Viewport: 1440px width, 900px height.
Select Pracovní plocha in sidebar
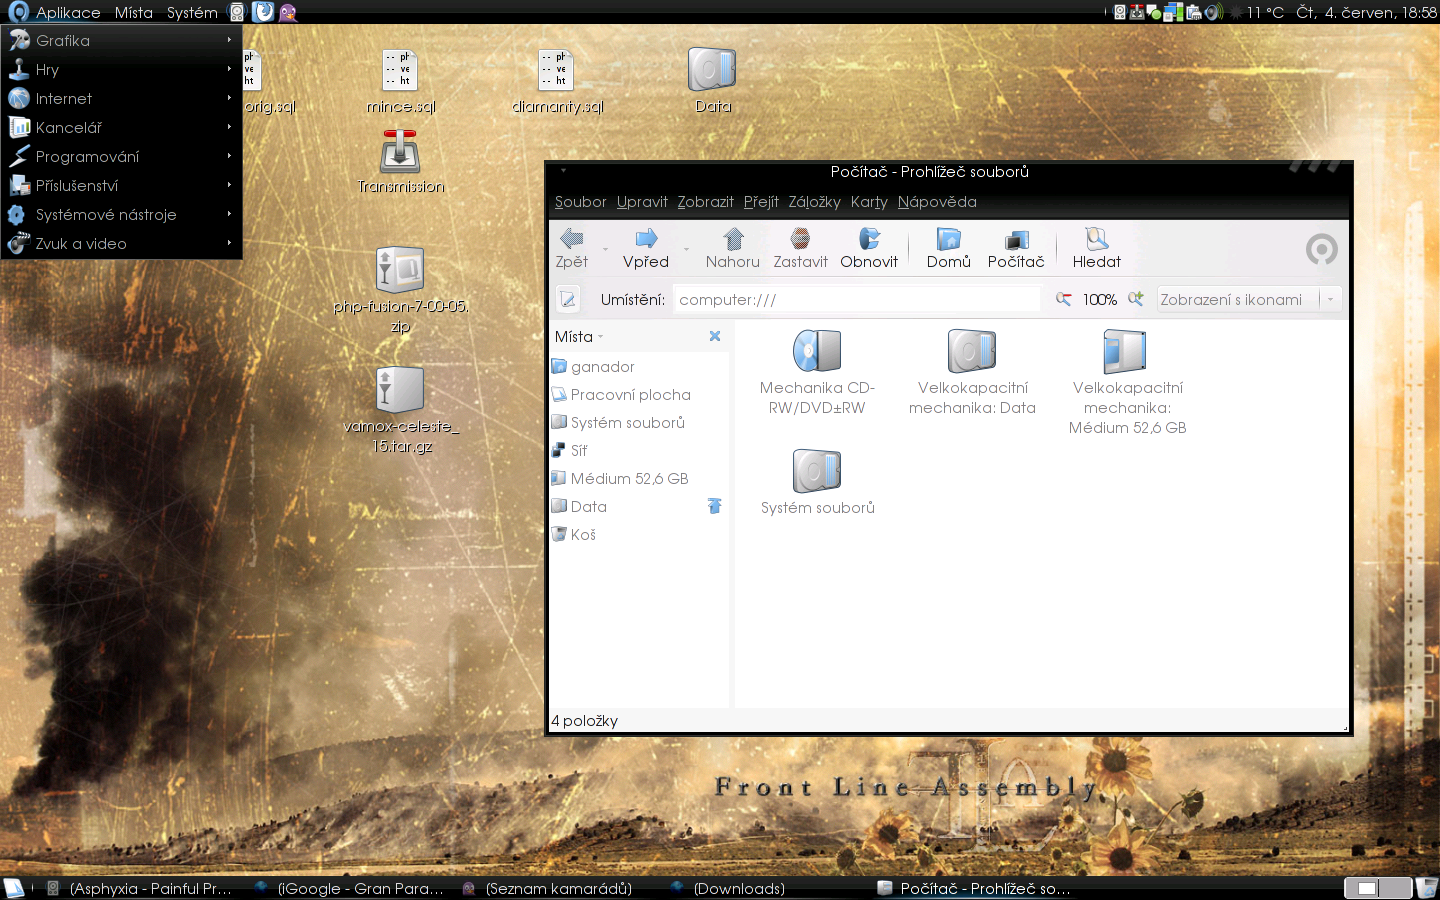point(639,395)
